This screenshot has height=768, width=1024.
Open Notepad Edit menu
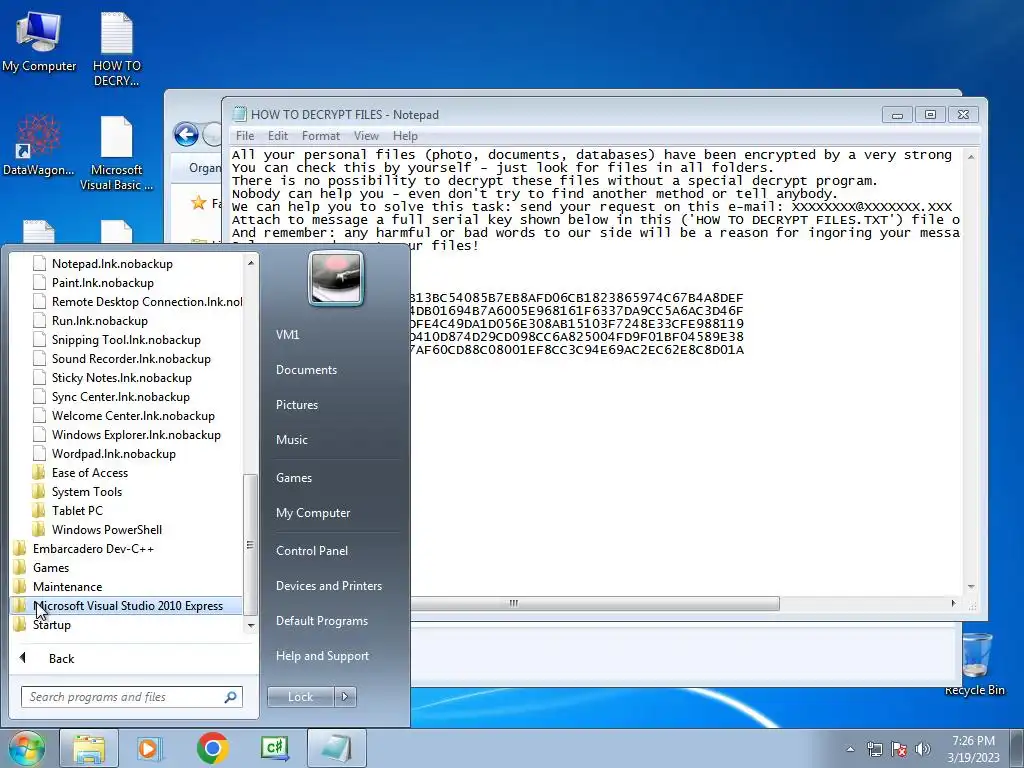click(x=278, y=136)
